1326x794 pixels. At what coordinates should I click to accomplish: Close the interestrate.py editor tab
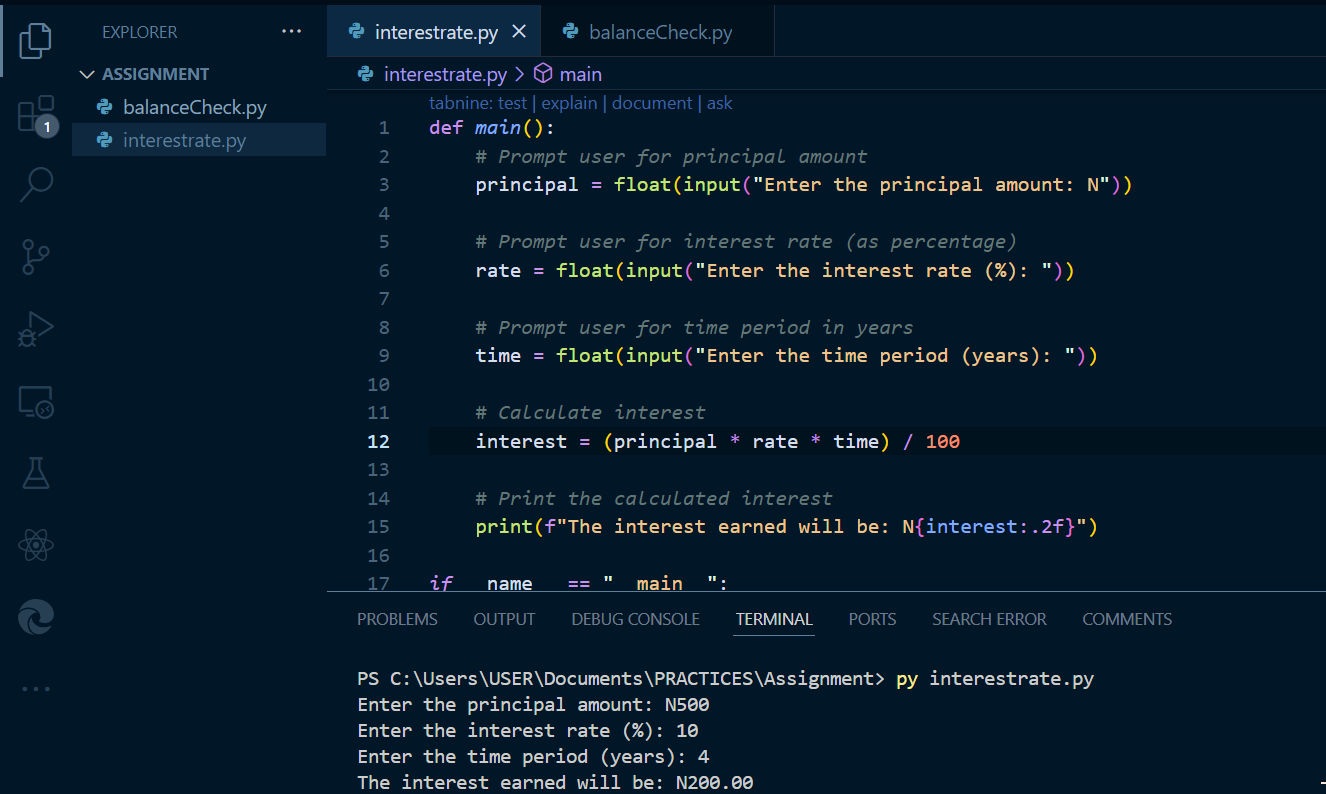pyautogui.click(x=519, y=32)
